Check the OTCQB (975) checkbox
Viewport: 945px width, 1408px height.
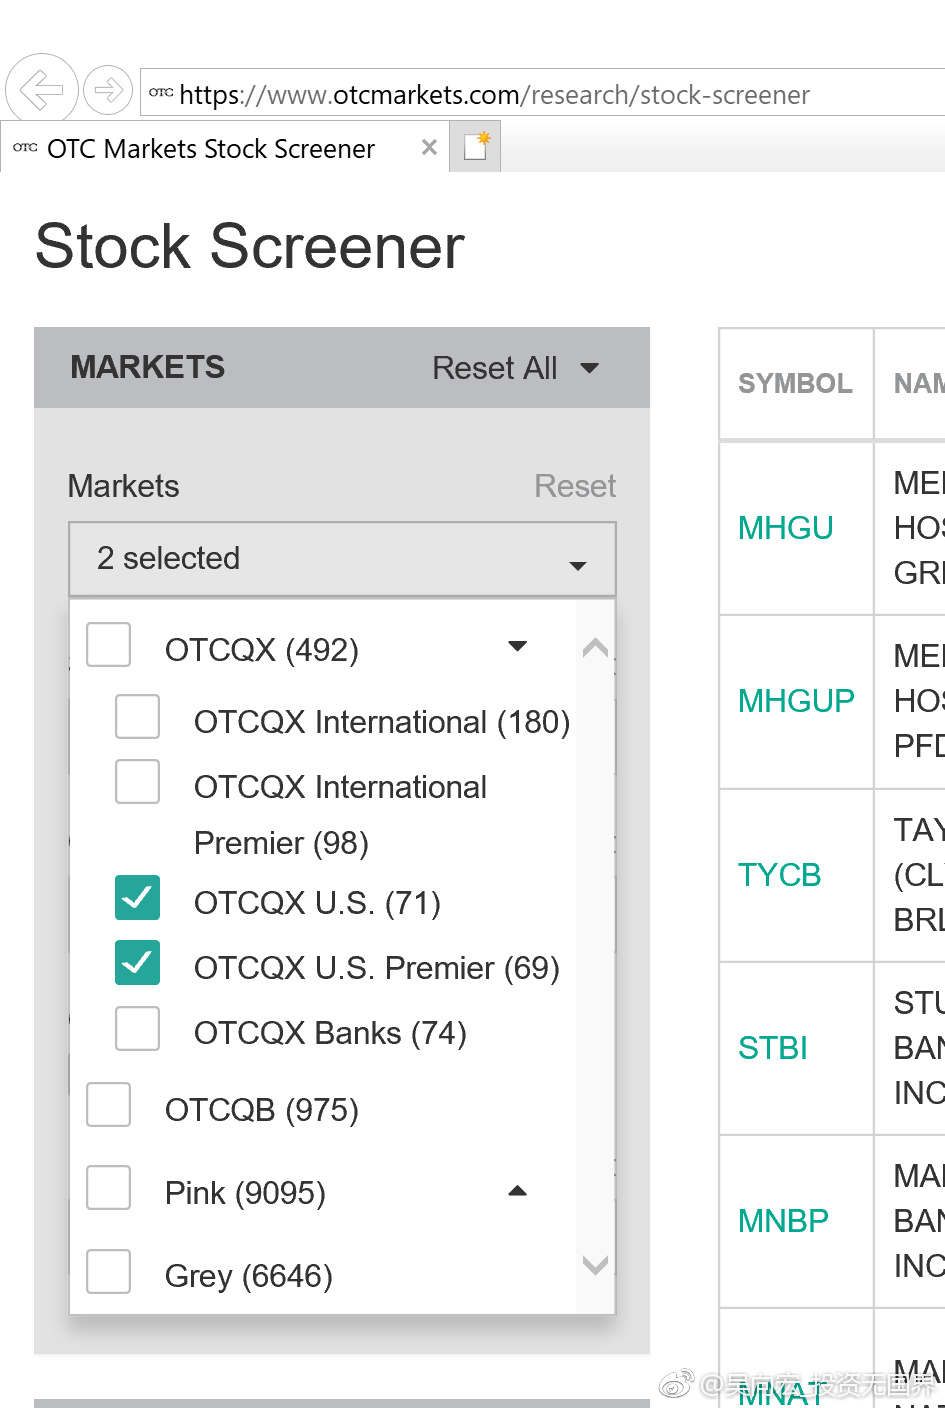tap(109, 1105)
